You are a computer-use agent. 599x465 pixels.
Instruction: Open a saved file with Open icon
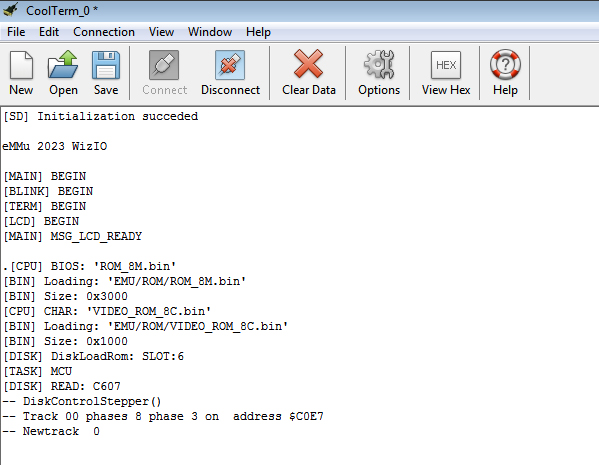point(63,65)
